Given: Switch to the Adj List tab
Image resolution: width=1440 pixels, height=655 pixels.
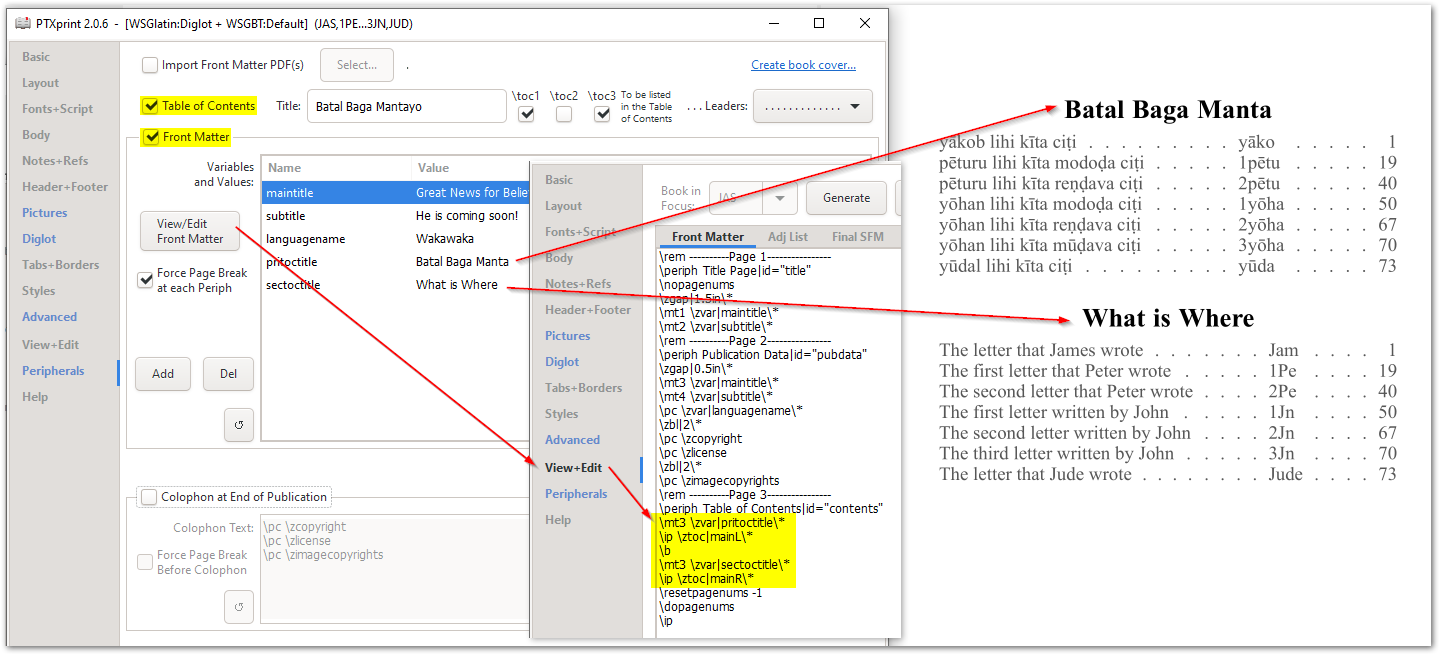Looking at the screenshot, I should tap(788, 237).
